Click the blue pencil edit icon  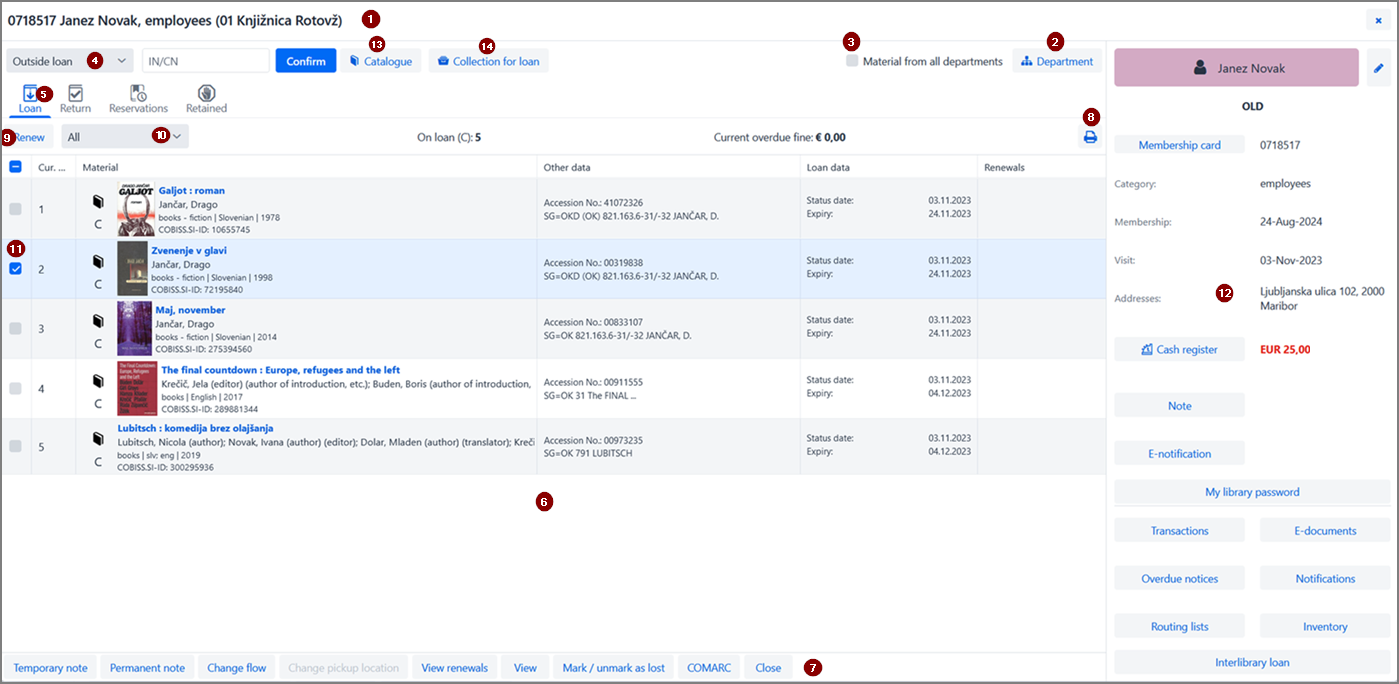click(1378, 67)
